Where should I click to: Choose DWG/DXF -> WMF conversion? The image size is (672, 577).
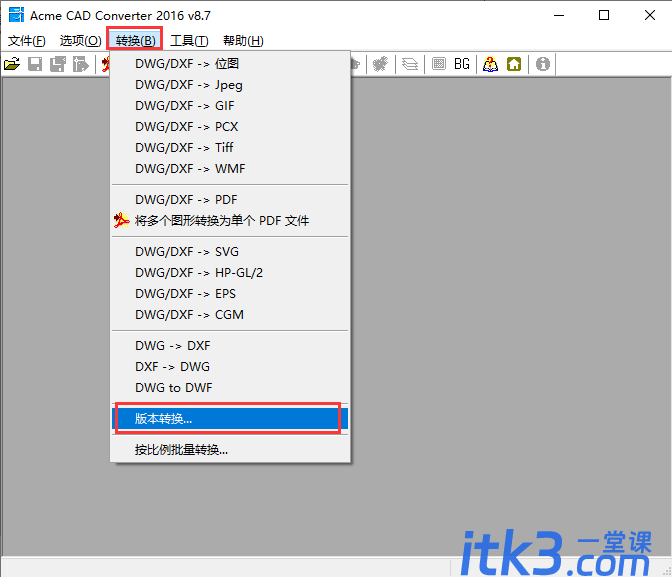click(x=230, y=169)
